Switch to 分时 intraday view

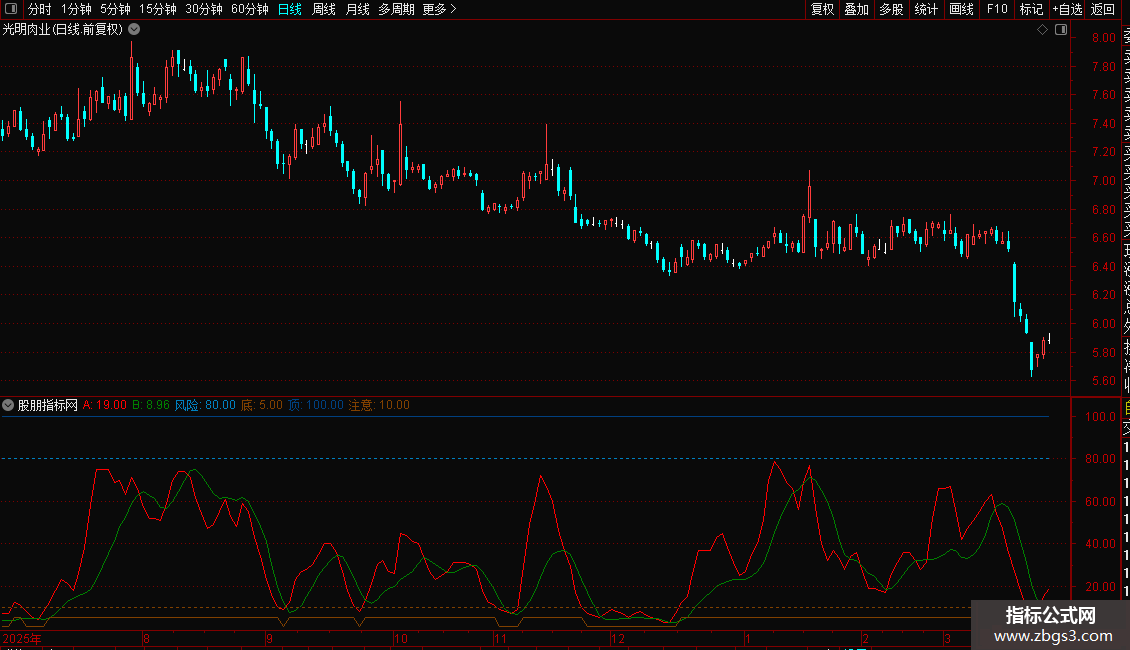point(40,9)
